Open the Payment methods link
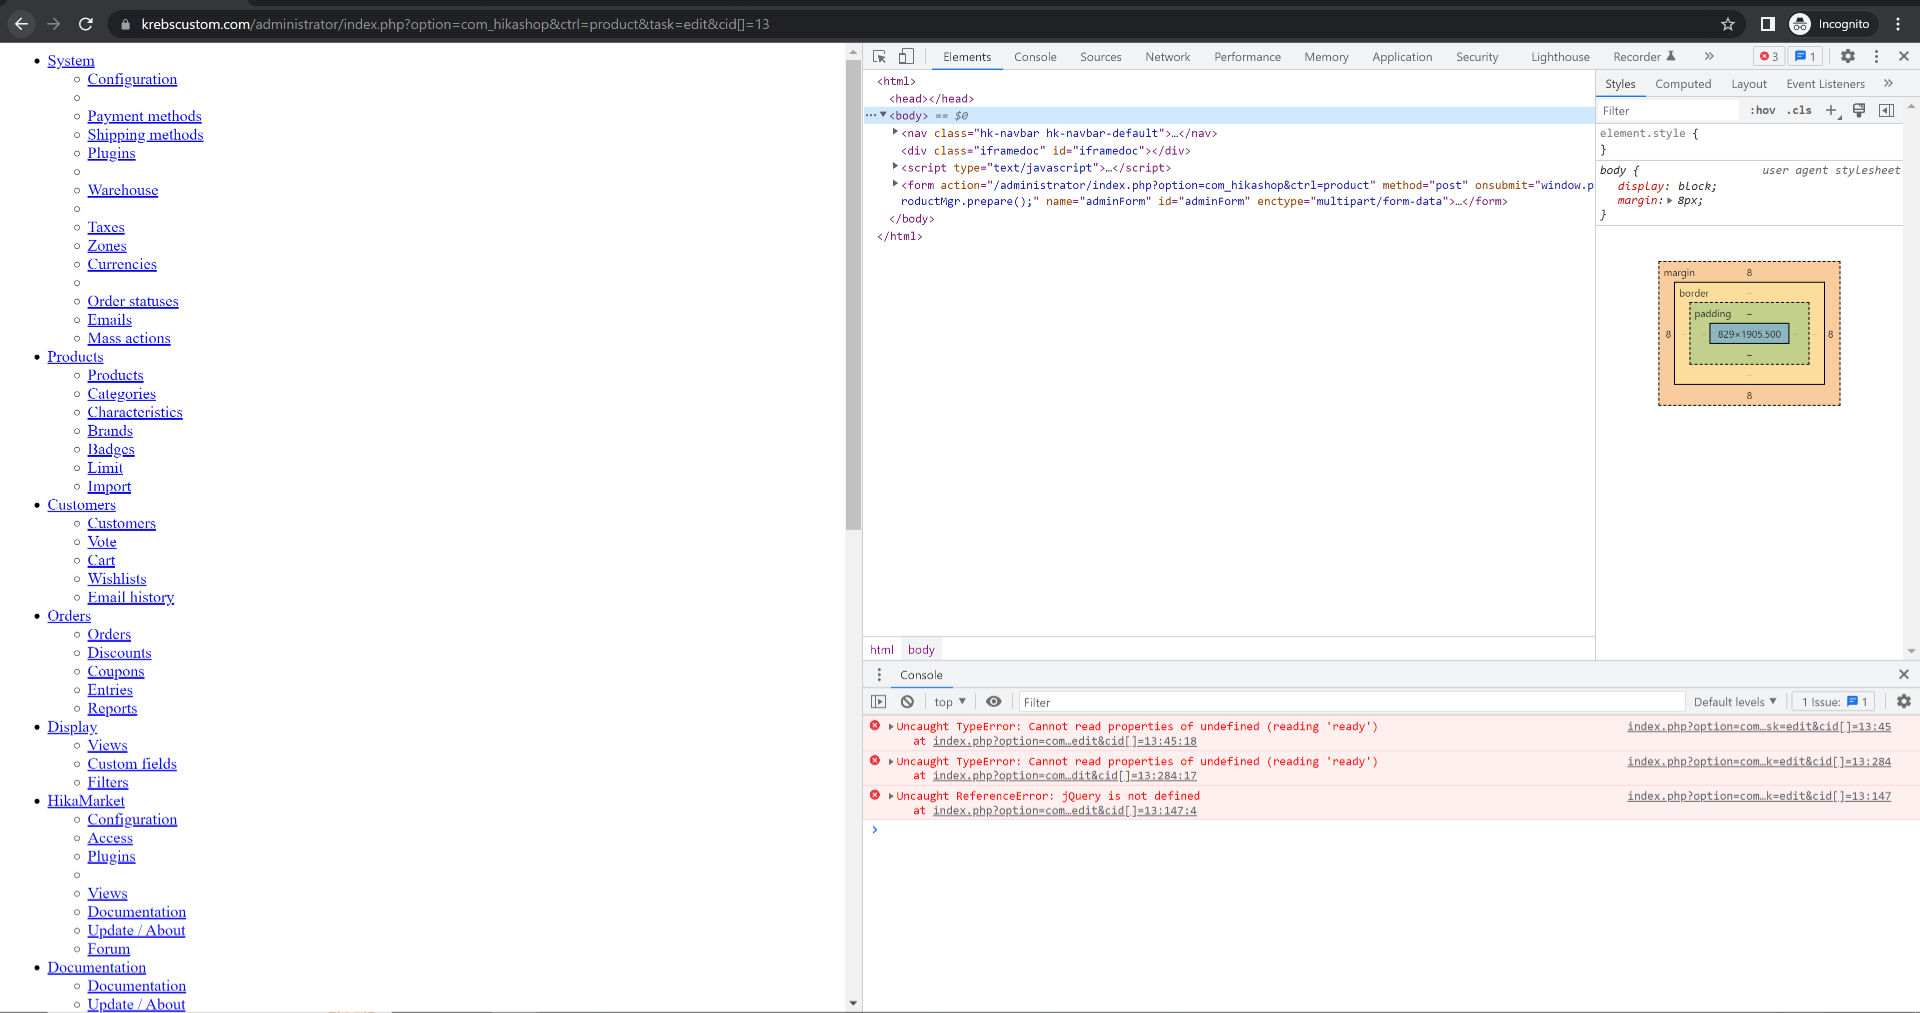The image size is (1920, 1013). coord(144,117)
